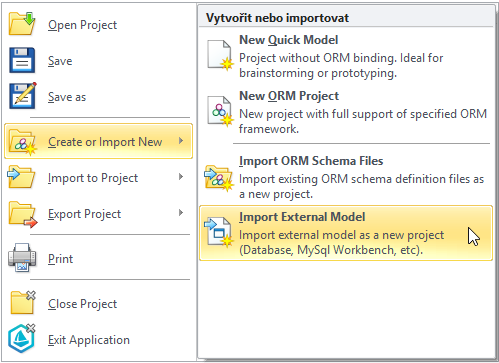The height and width of the screenshot is (363, 499).
Task: Click the Create or Import New folder icon
Action: pos(23,142)
